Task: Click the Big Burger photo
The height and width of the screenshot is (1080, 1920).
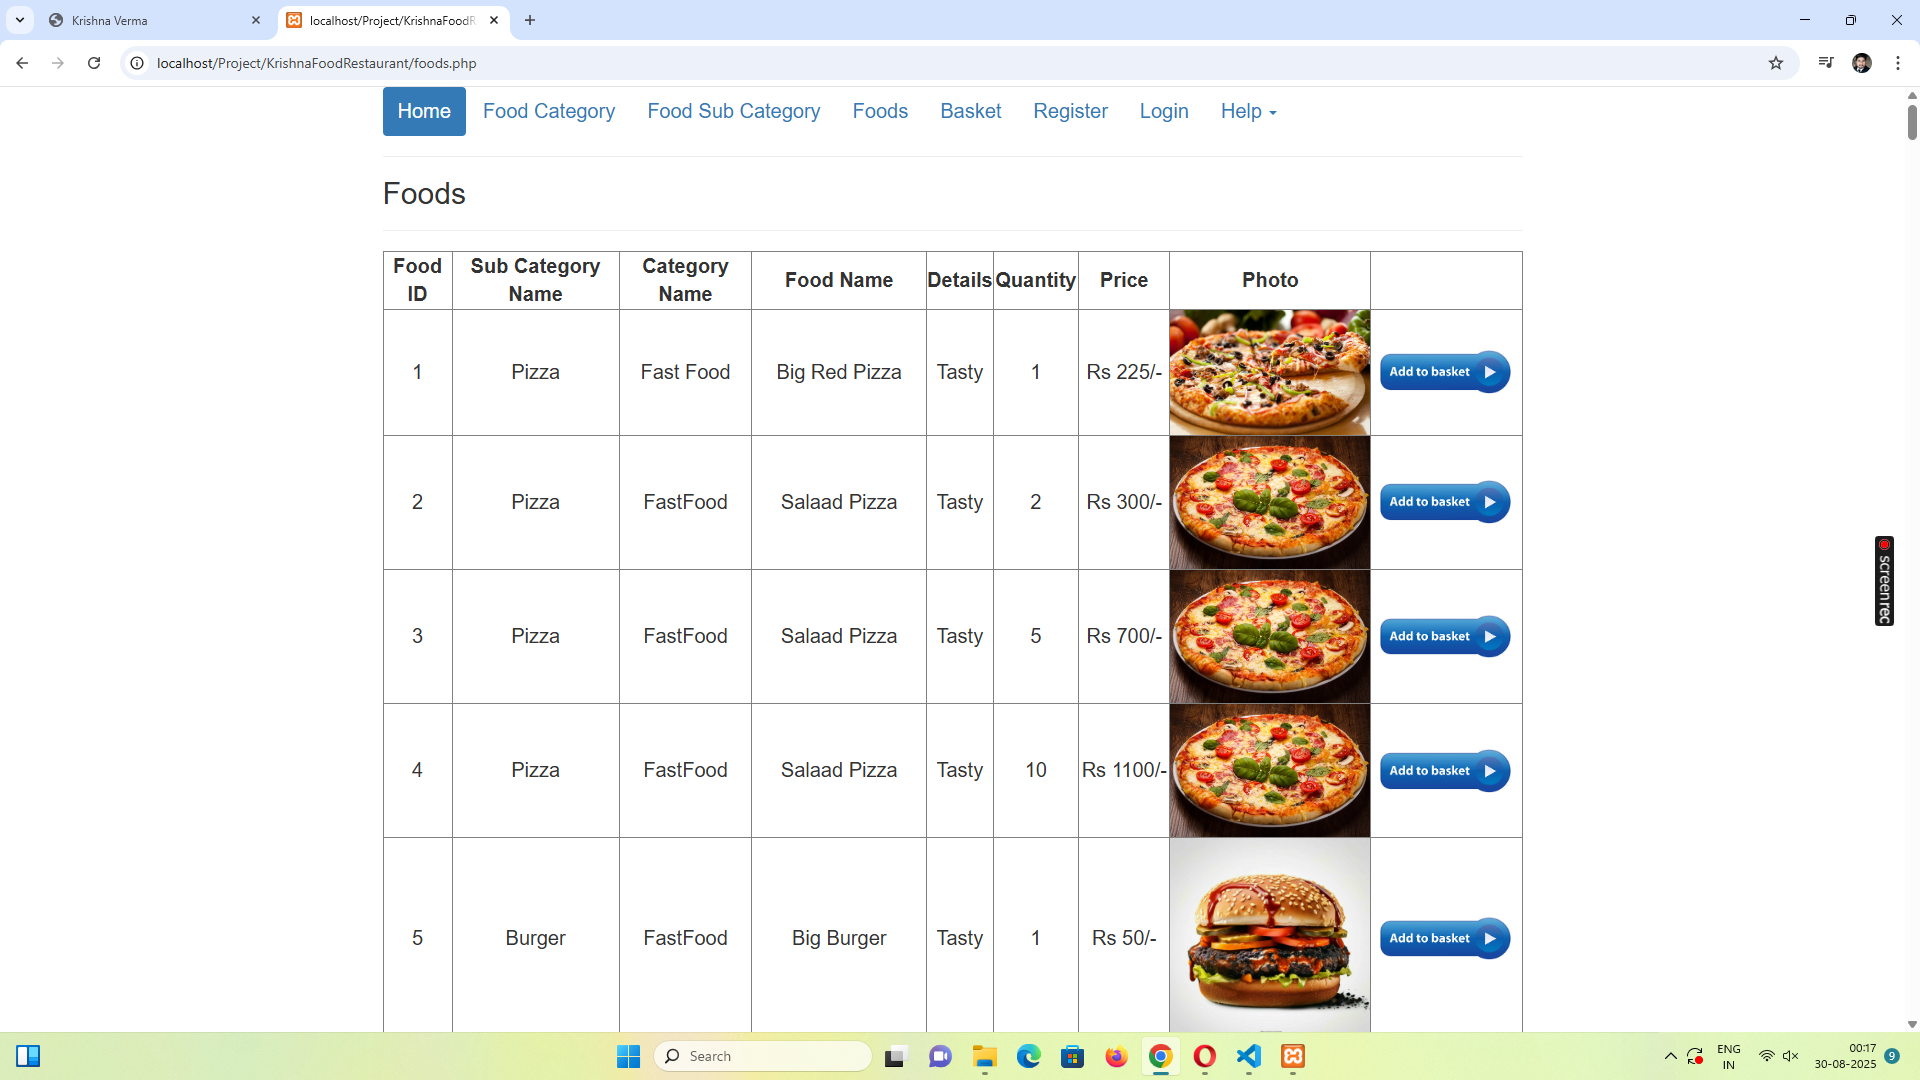Action: point(1270,935)
